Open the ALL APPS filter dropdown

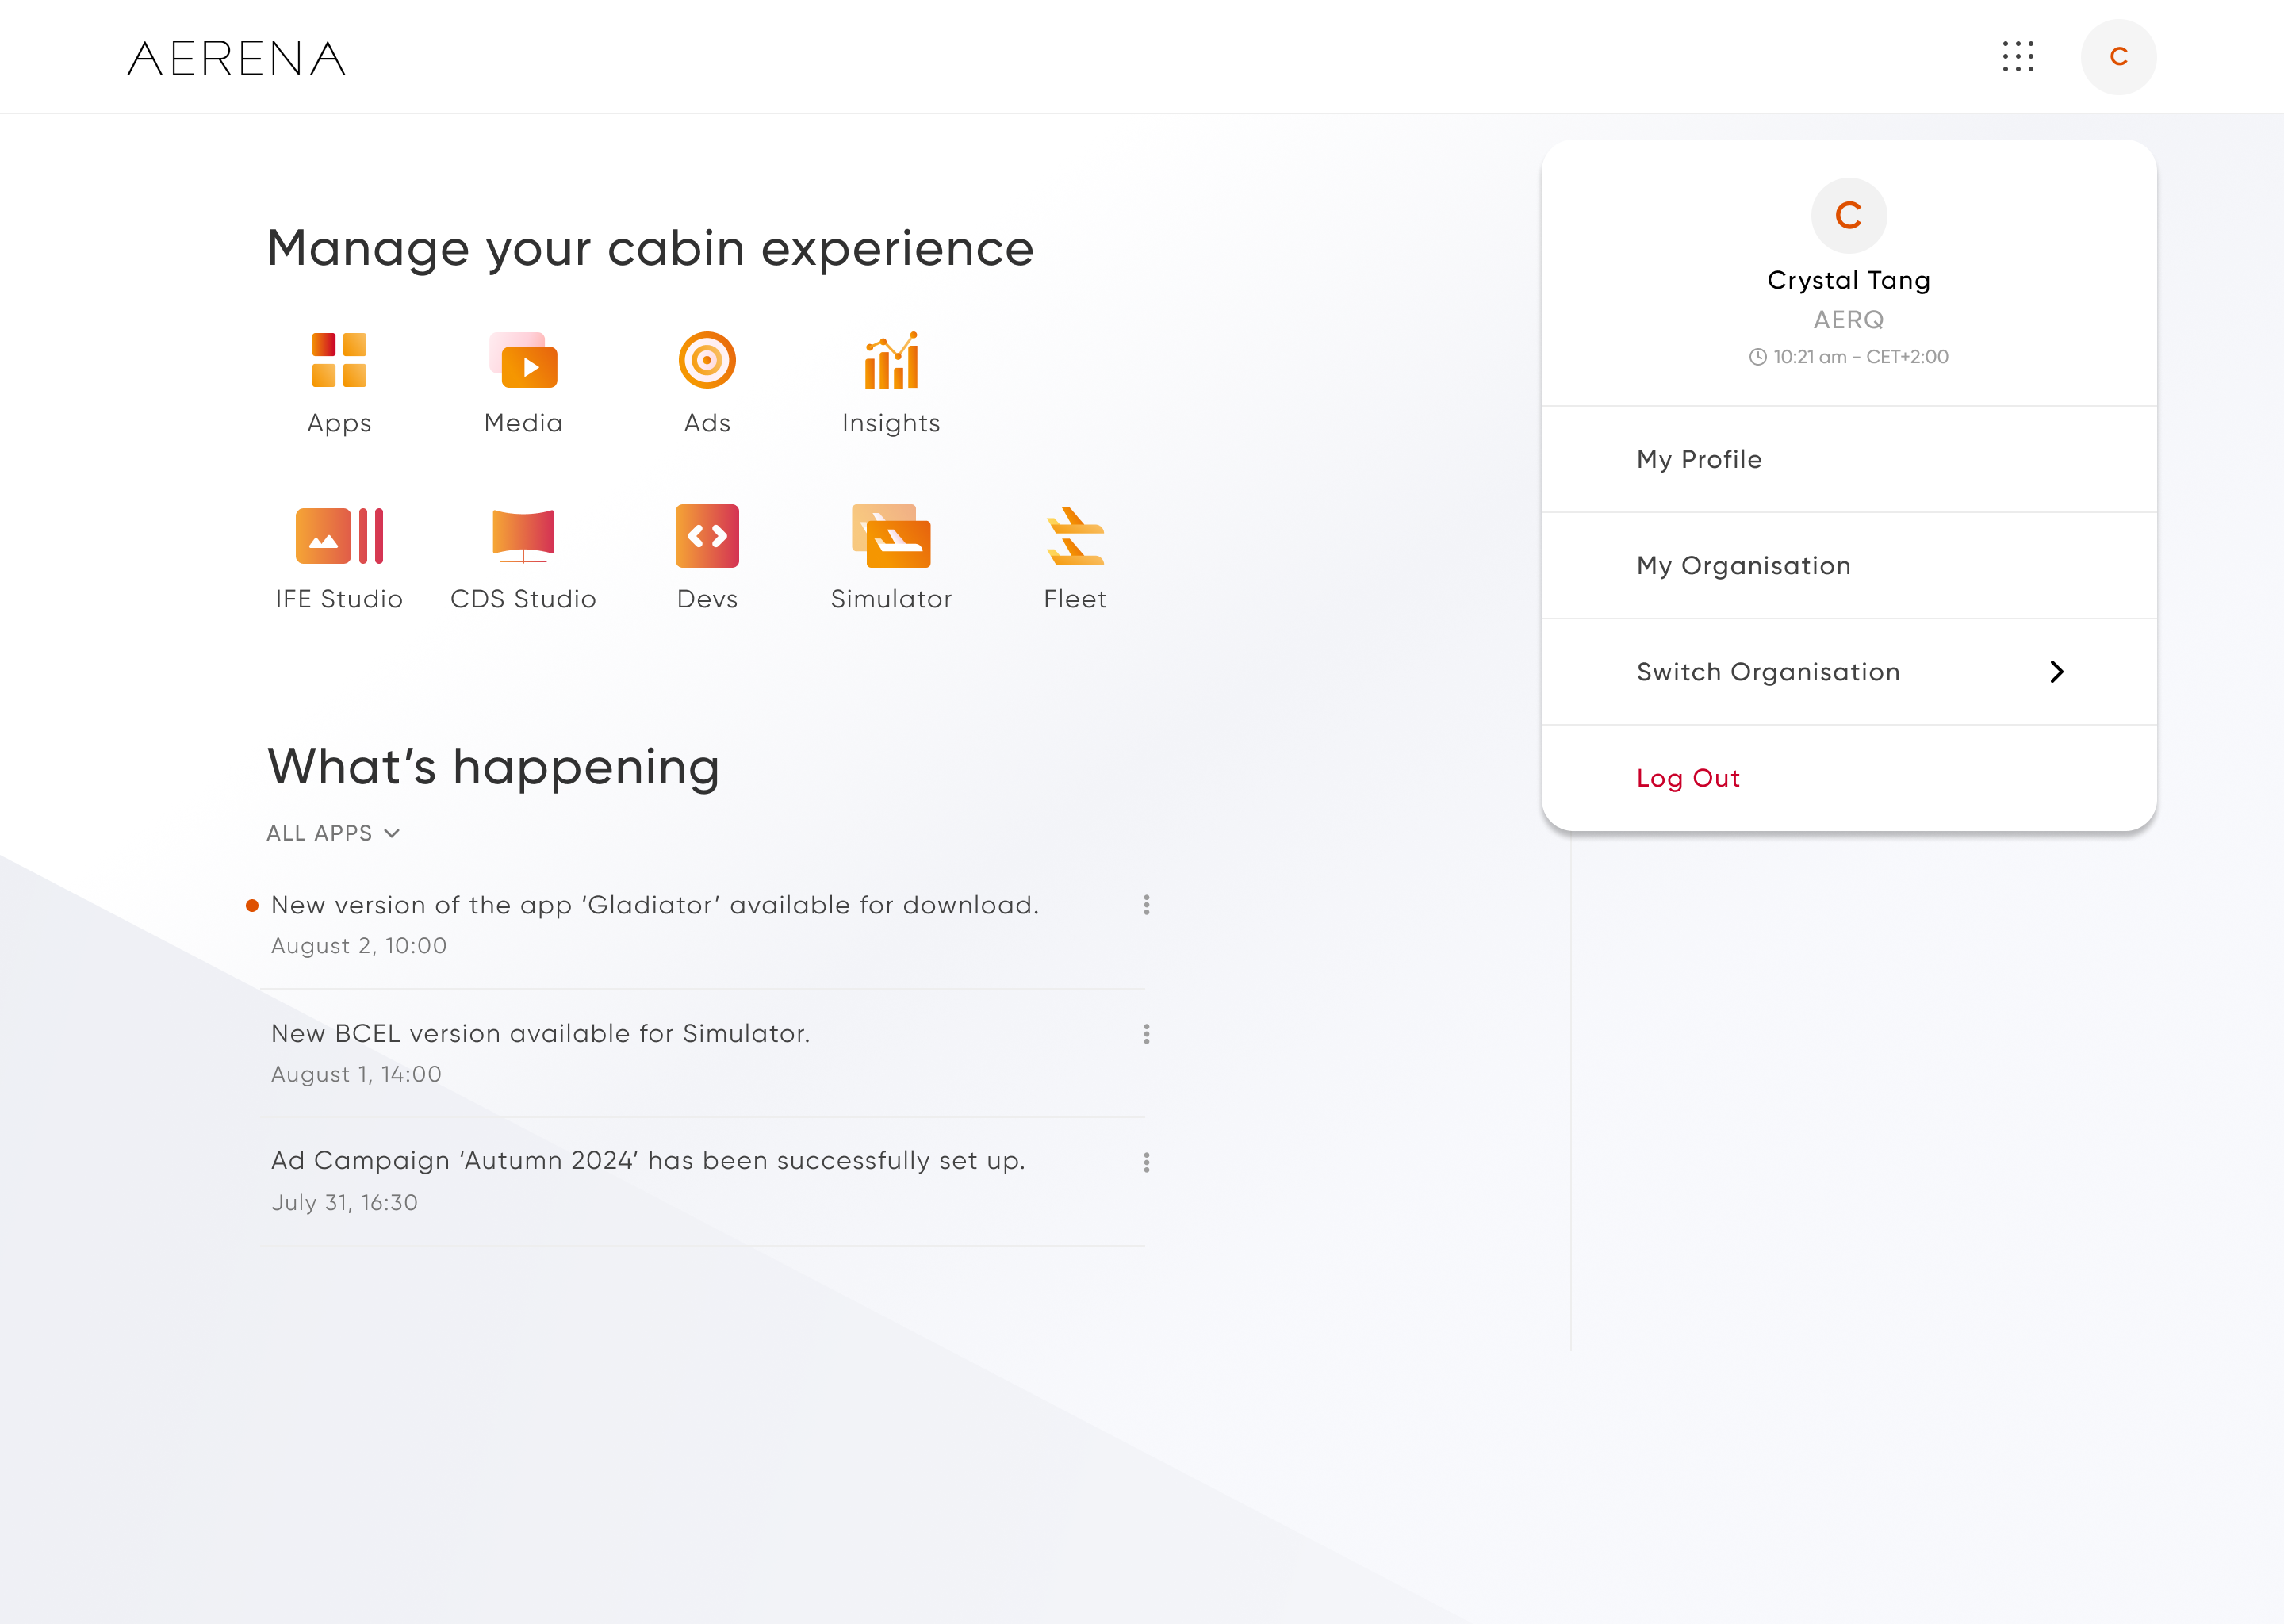pos(332,832)
